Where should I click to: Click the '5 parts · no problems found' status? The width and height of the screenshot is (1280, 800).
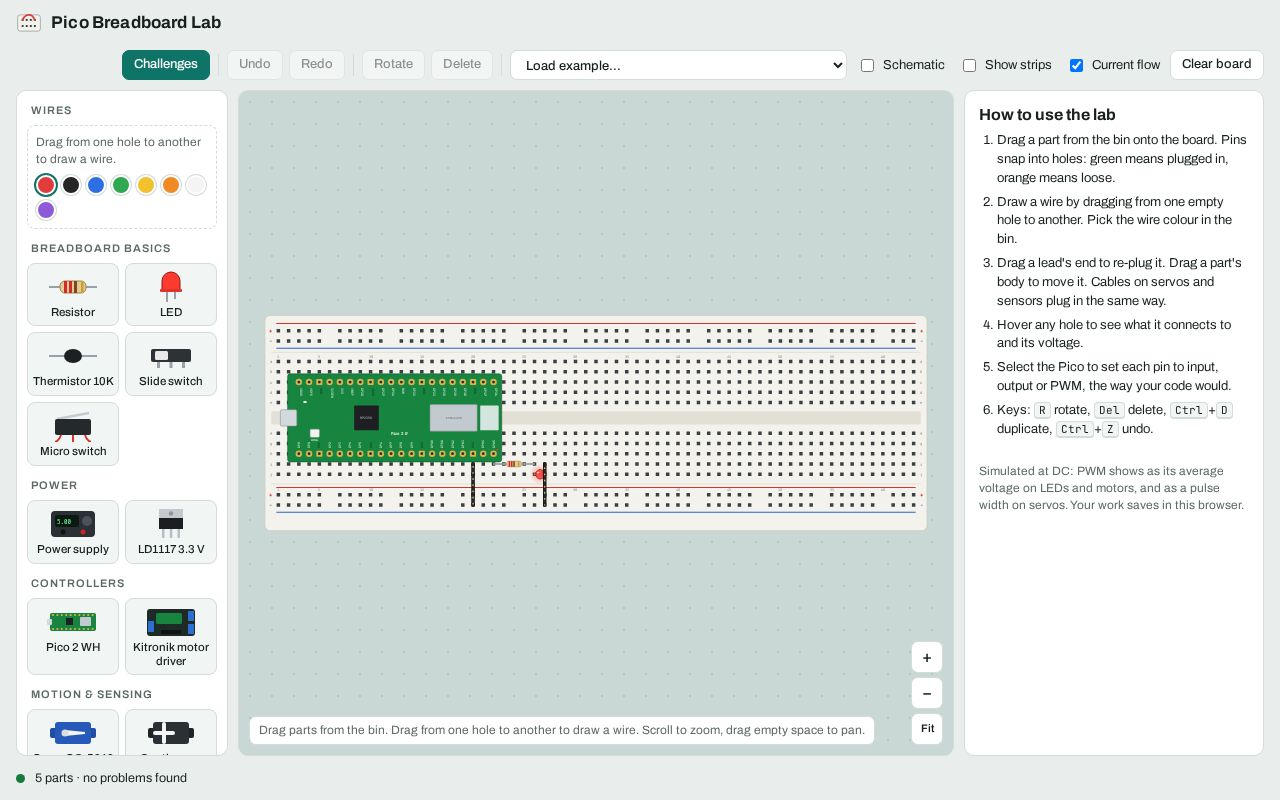(x=111, y=778)
